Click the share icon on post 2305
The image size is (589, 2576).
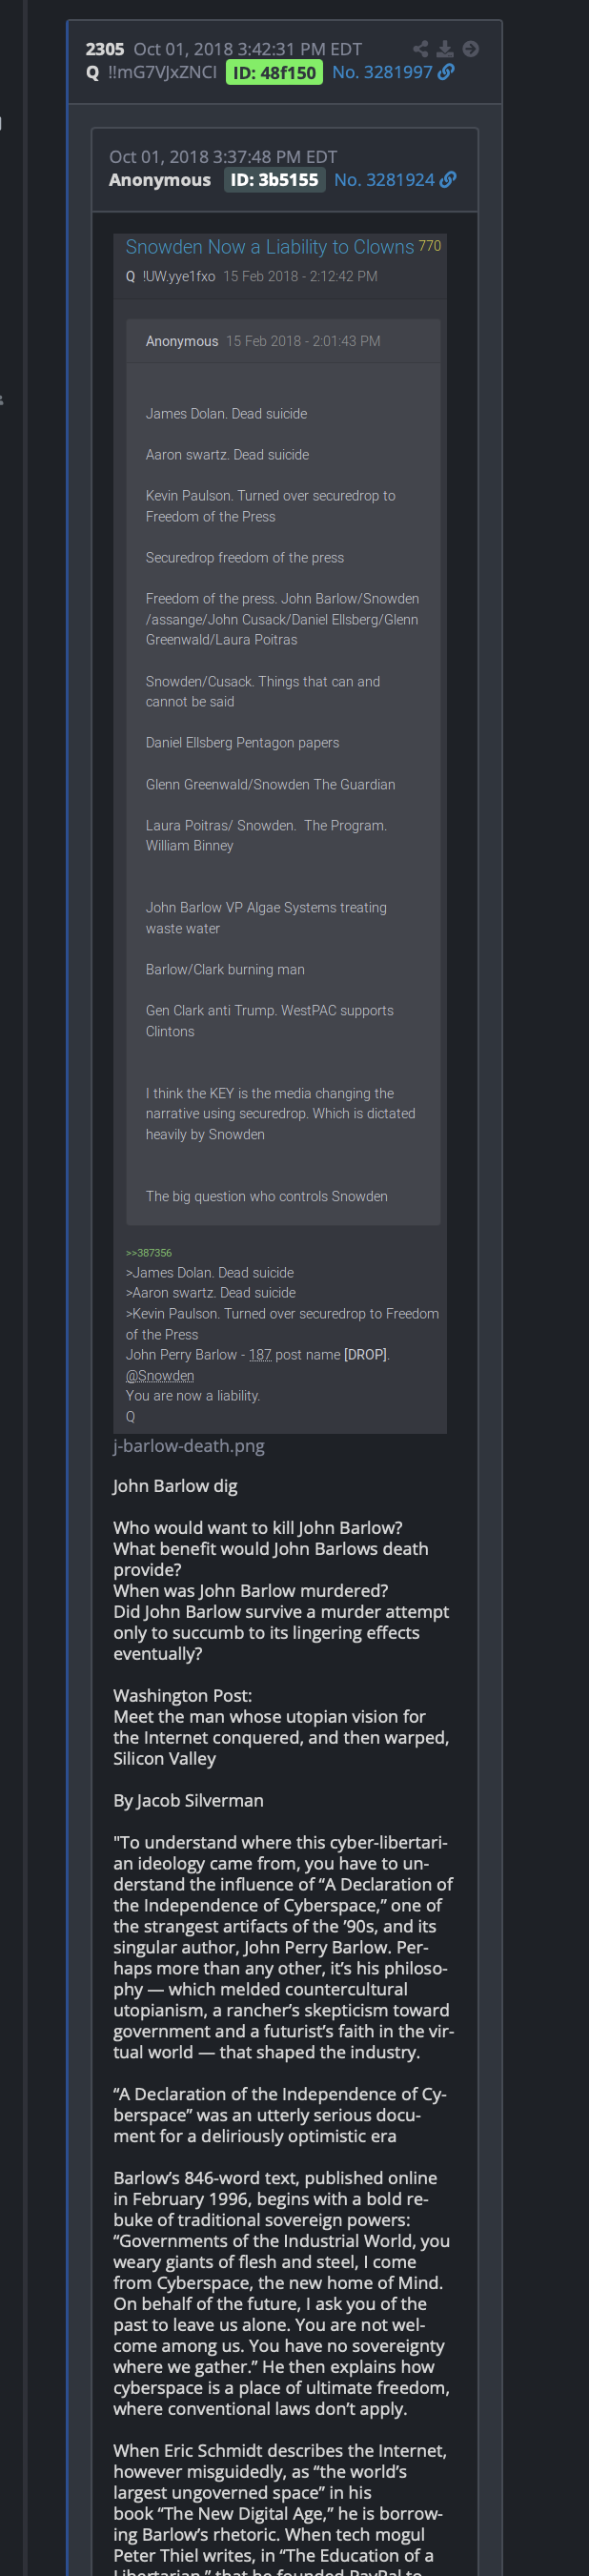click(420, 49)
